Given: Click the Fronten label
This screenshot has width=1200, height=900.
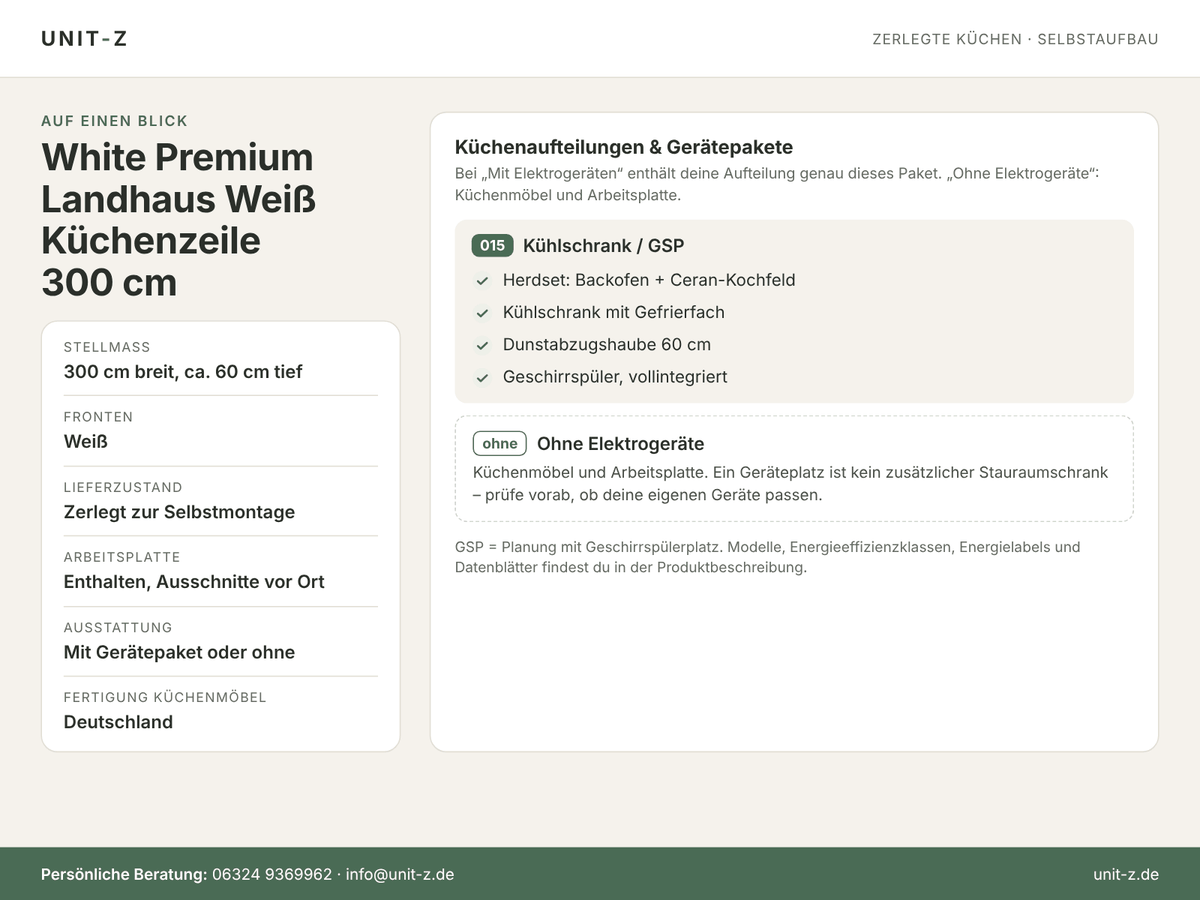Looking at the screenshot, I should point(98,417).
